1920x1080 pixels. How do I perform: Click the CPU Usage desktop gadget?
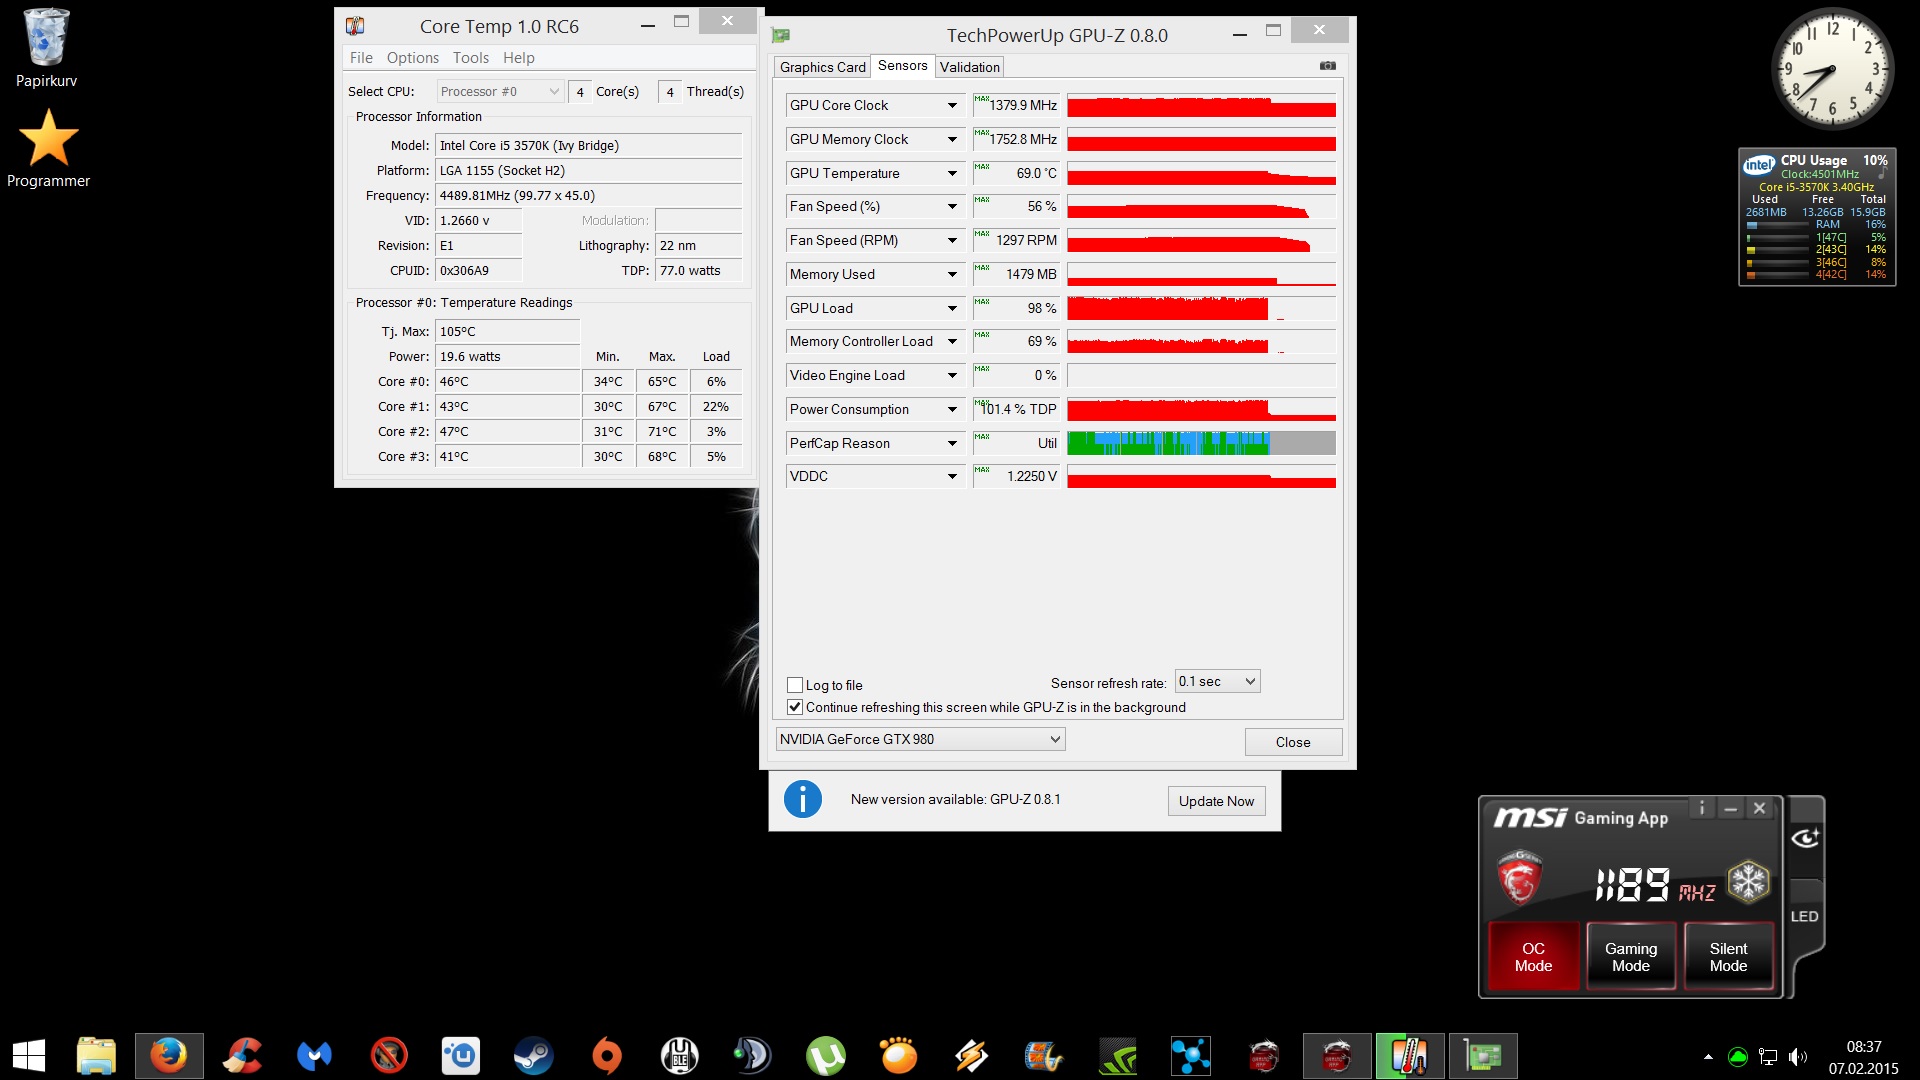1816,217
